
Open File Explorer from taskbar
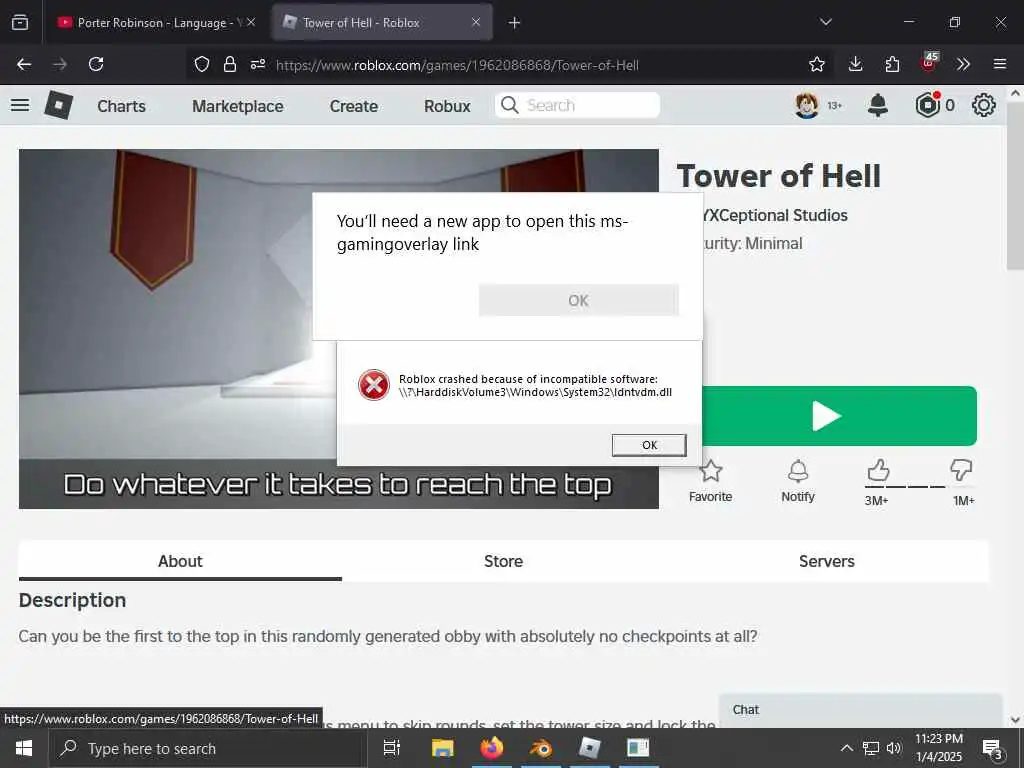point(442,748)
